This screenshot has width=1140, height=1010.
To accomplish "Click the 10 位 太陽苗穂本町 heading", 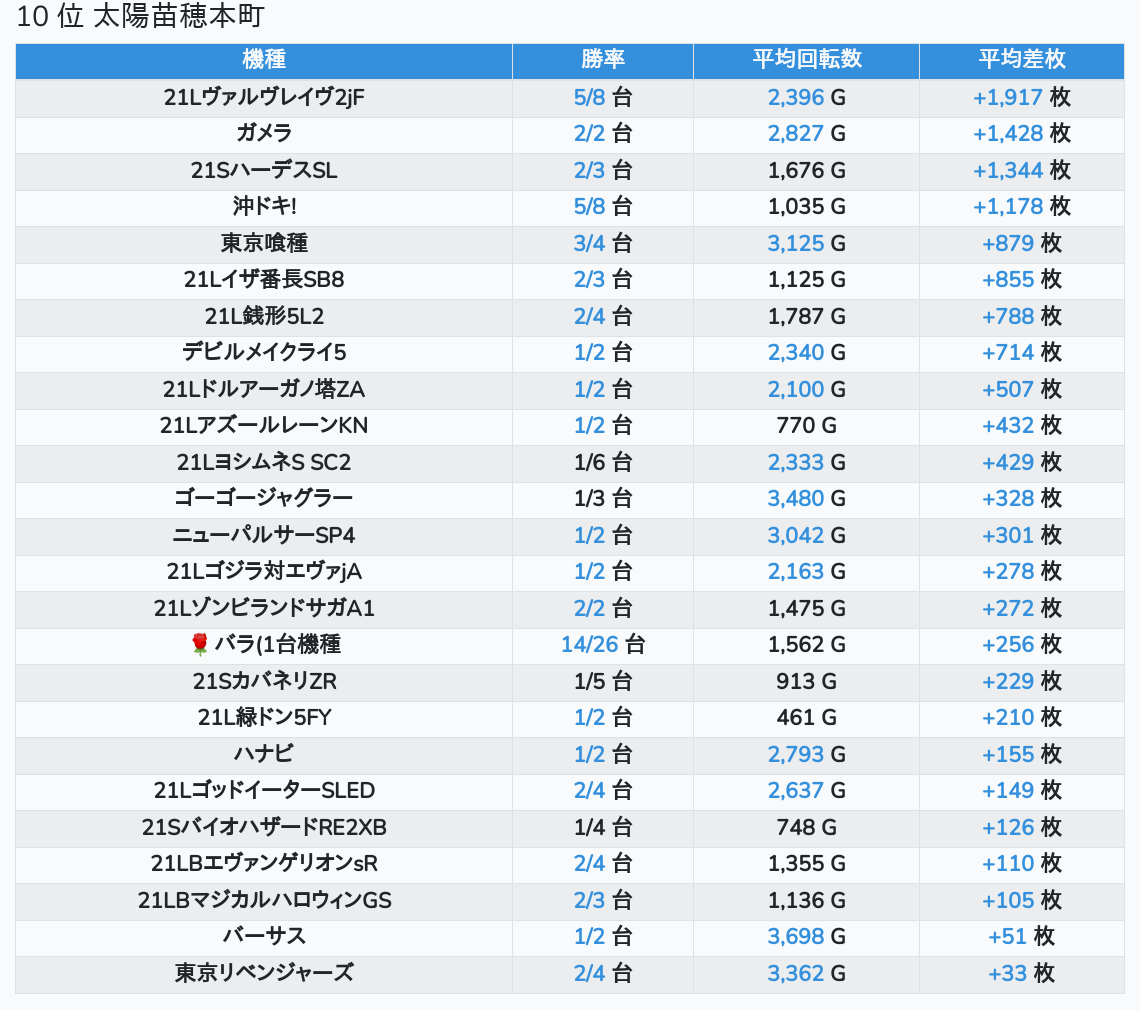I will (141, 17).
